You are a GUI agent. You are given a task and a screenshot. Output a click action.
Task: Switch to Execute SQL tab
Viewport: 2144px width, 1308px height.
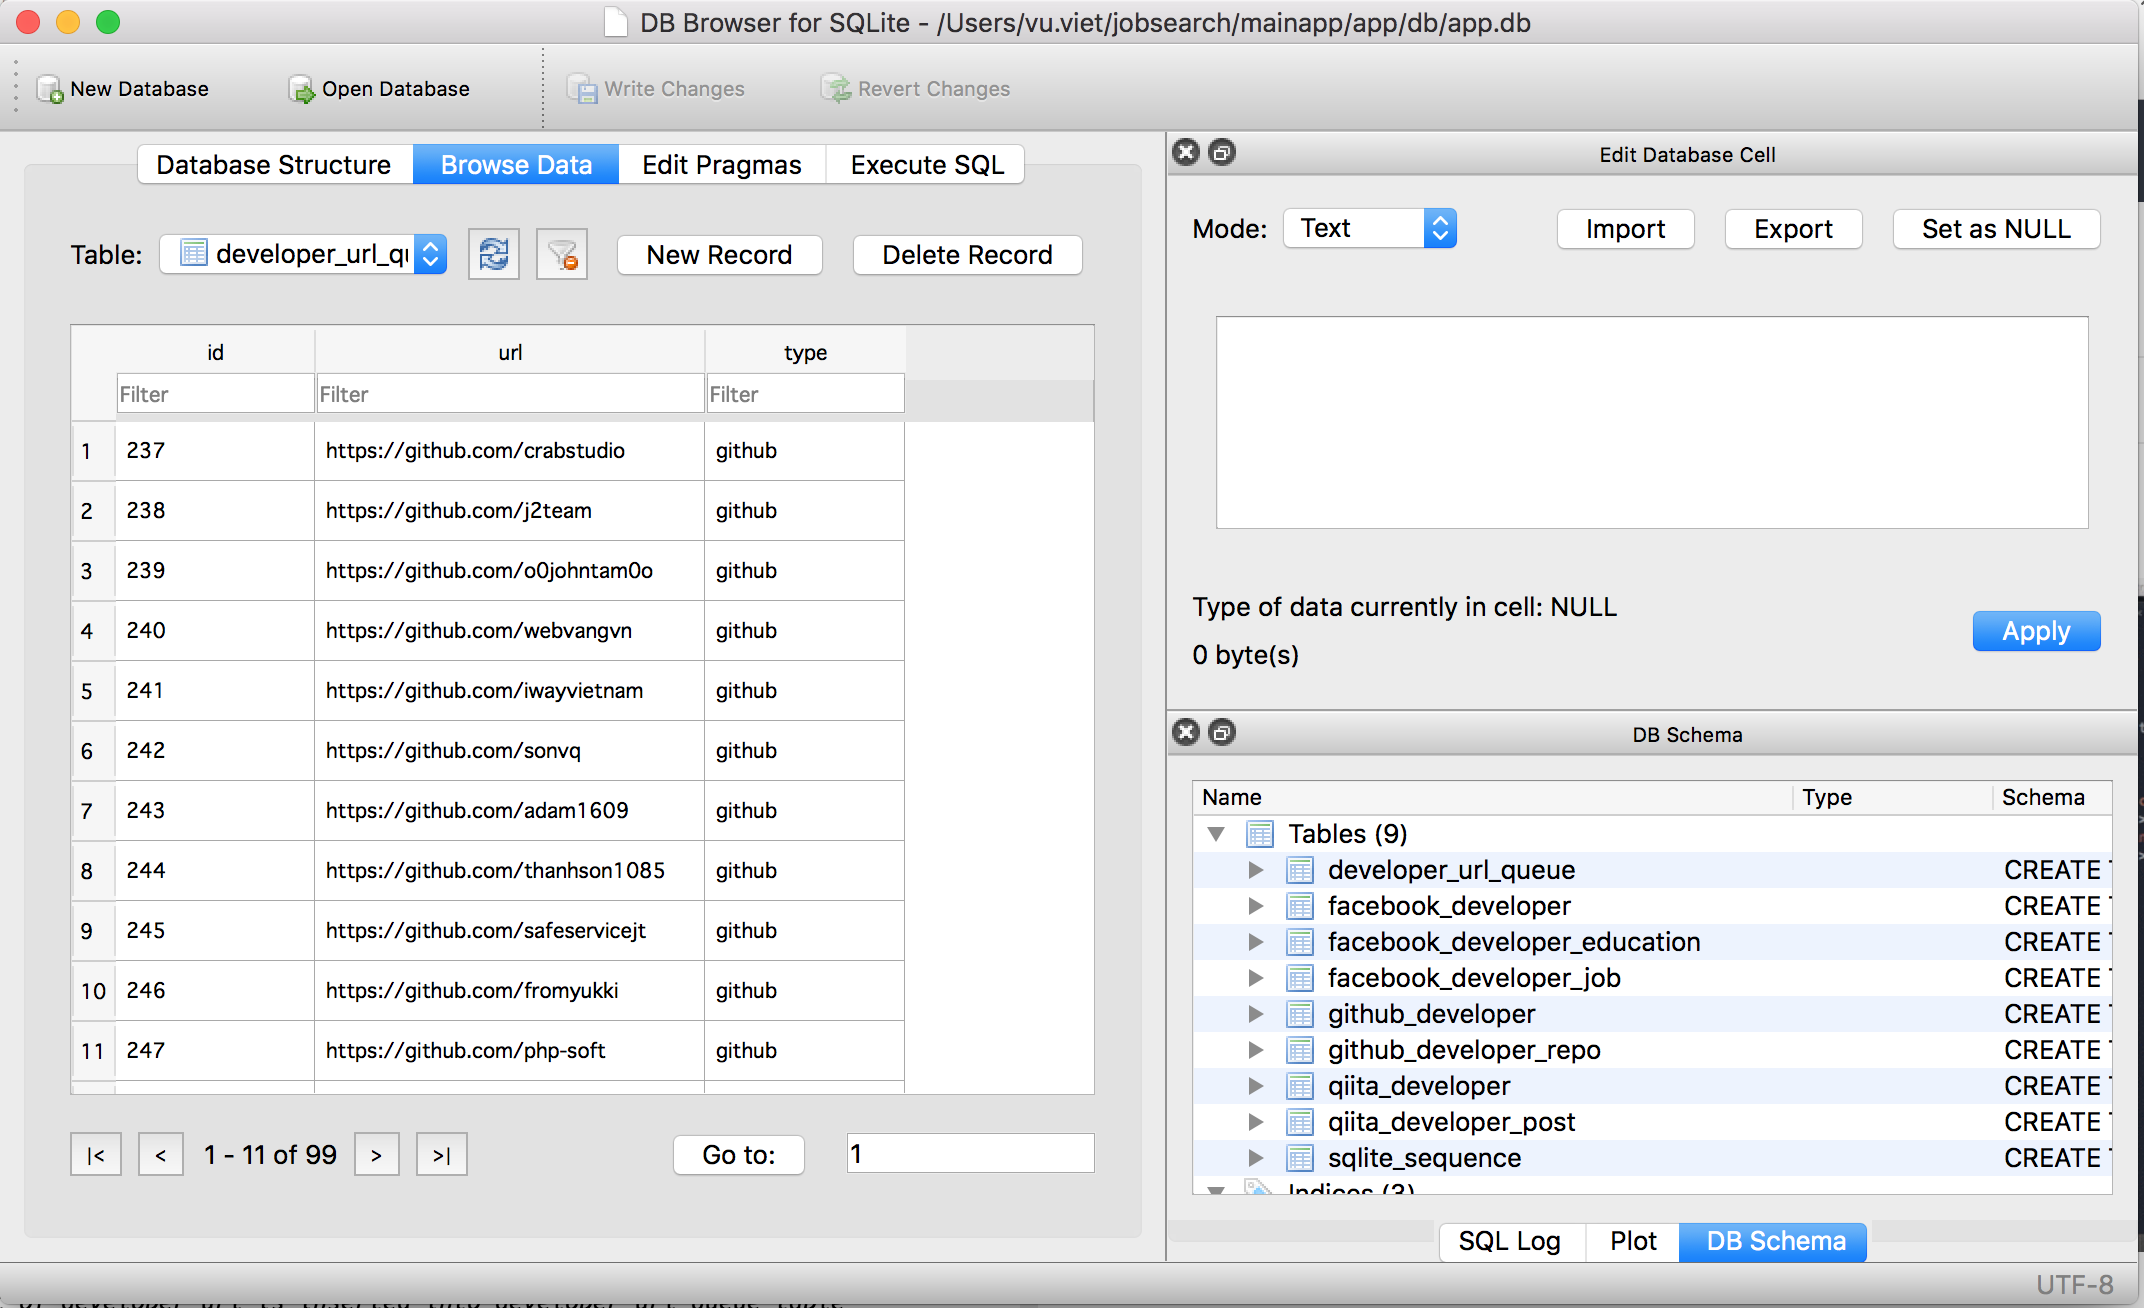[926, 164]
